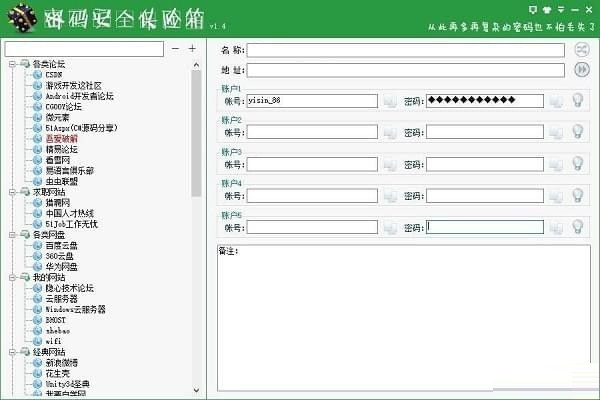Click the copy icon after 账户1 username field
The width and height of the screenshot is (600, 400).
(x=390, y=100)
